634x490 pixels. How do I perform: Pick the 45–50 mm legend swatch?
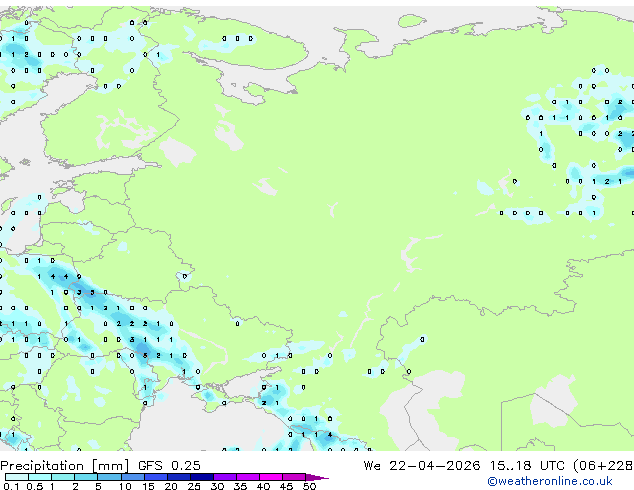click(294, 477)
